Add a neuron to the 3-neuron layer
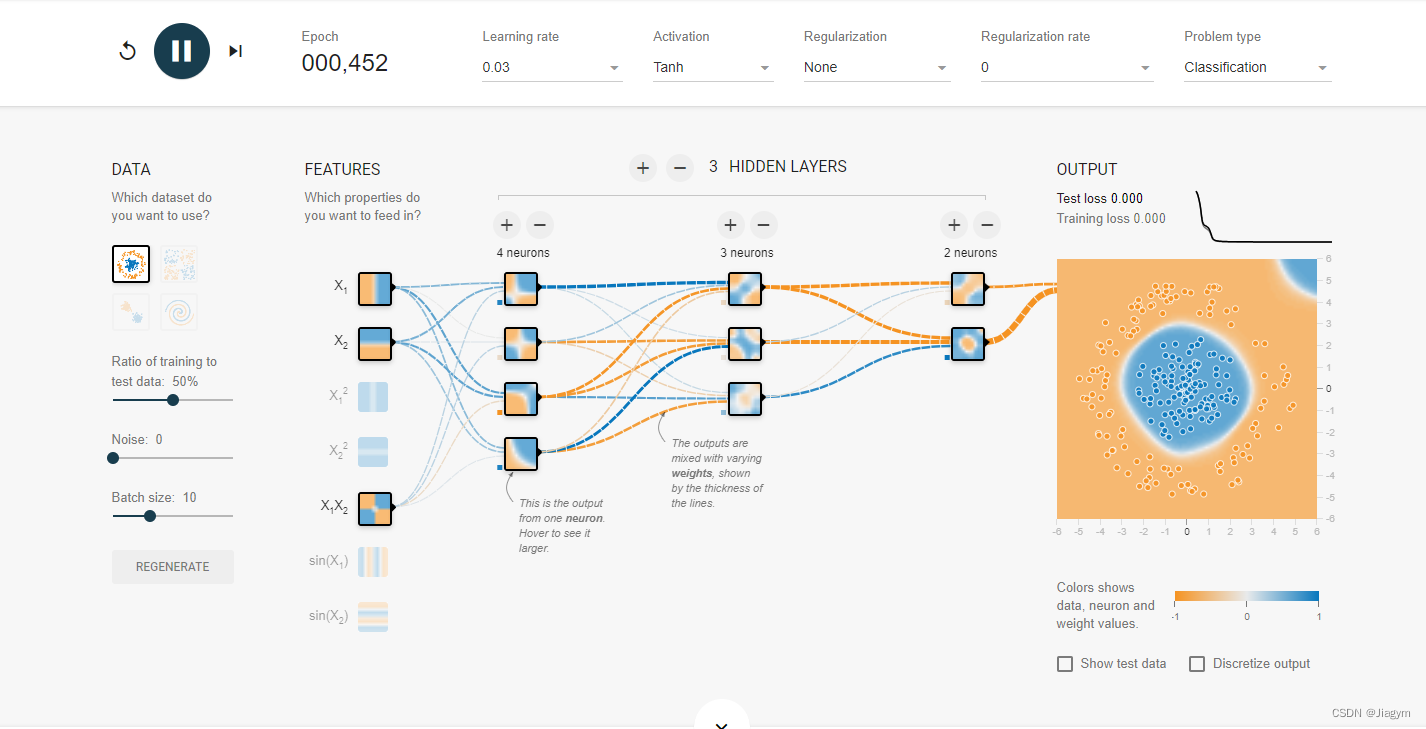Viewport: 1426px width, 729px height. click(730, 224)
